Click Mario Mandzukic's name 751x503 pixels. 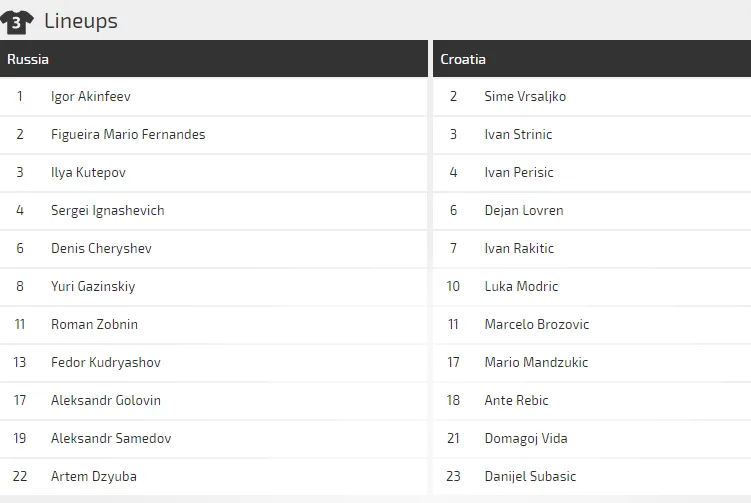536,363
